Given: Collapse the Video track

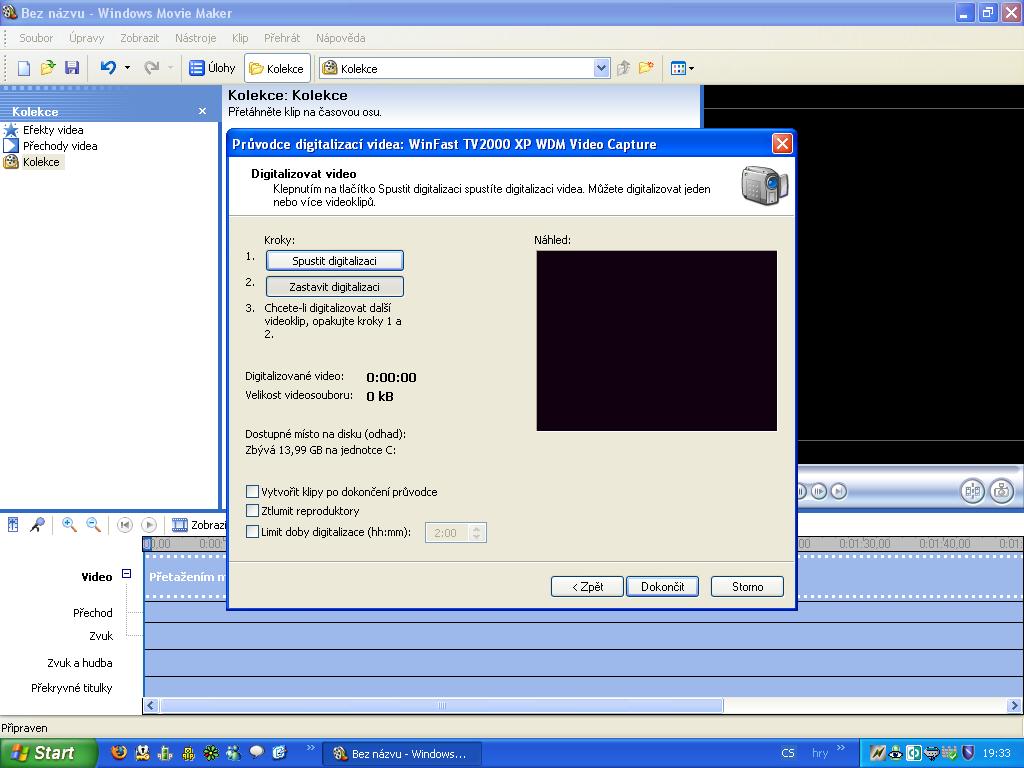Looking at the screenshot, I should coord(127,574).
